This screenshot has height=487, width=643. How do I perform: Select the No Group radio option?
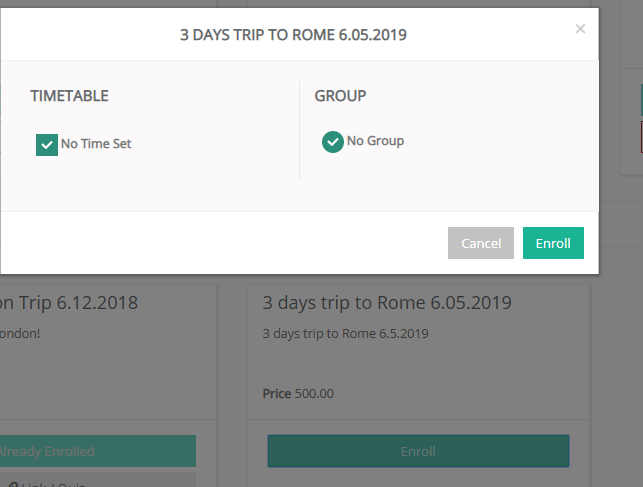333,142
